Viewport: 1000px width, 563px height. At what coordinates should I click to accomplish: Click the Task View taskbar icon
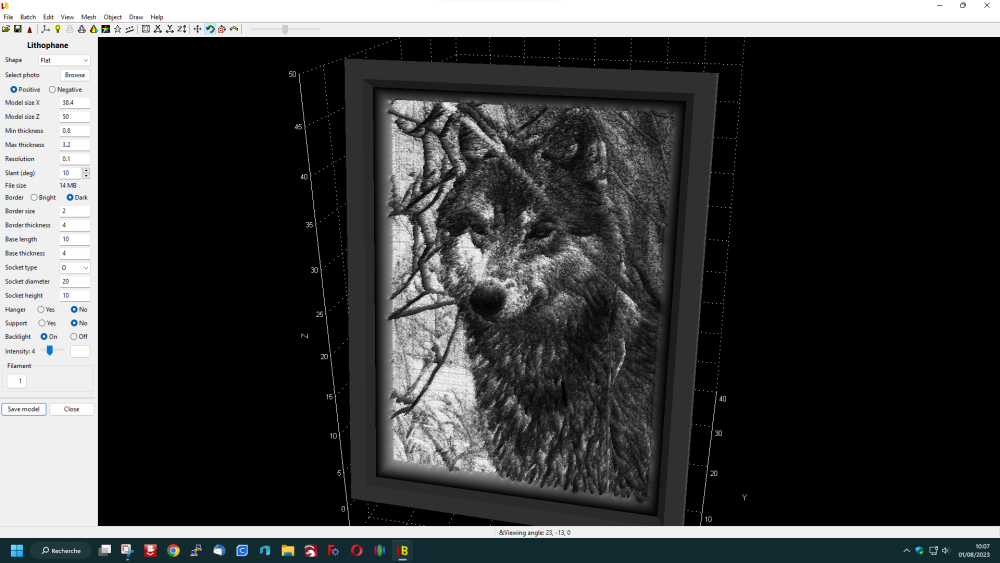pyautogui.click(x=105, y=550)
